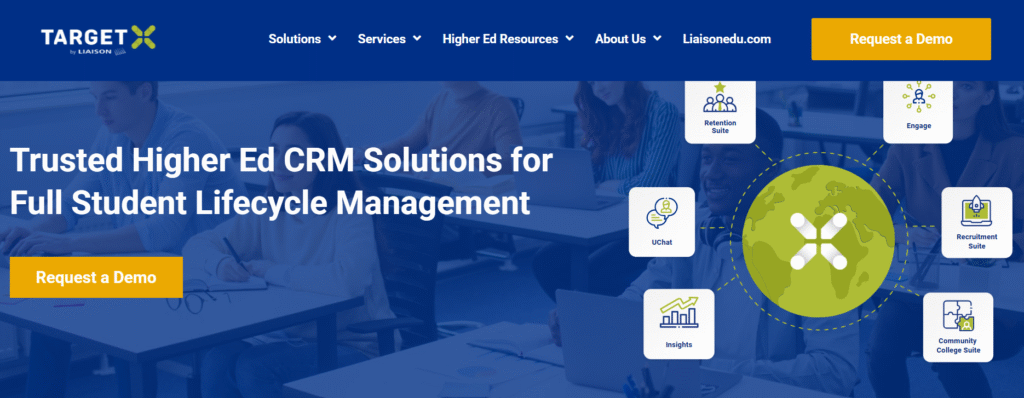Open the Solutions menu item
1024x398 pixels.
(x=295, y=39)
